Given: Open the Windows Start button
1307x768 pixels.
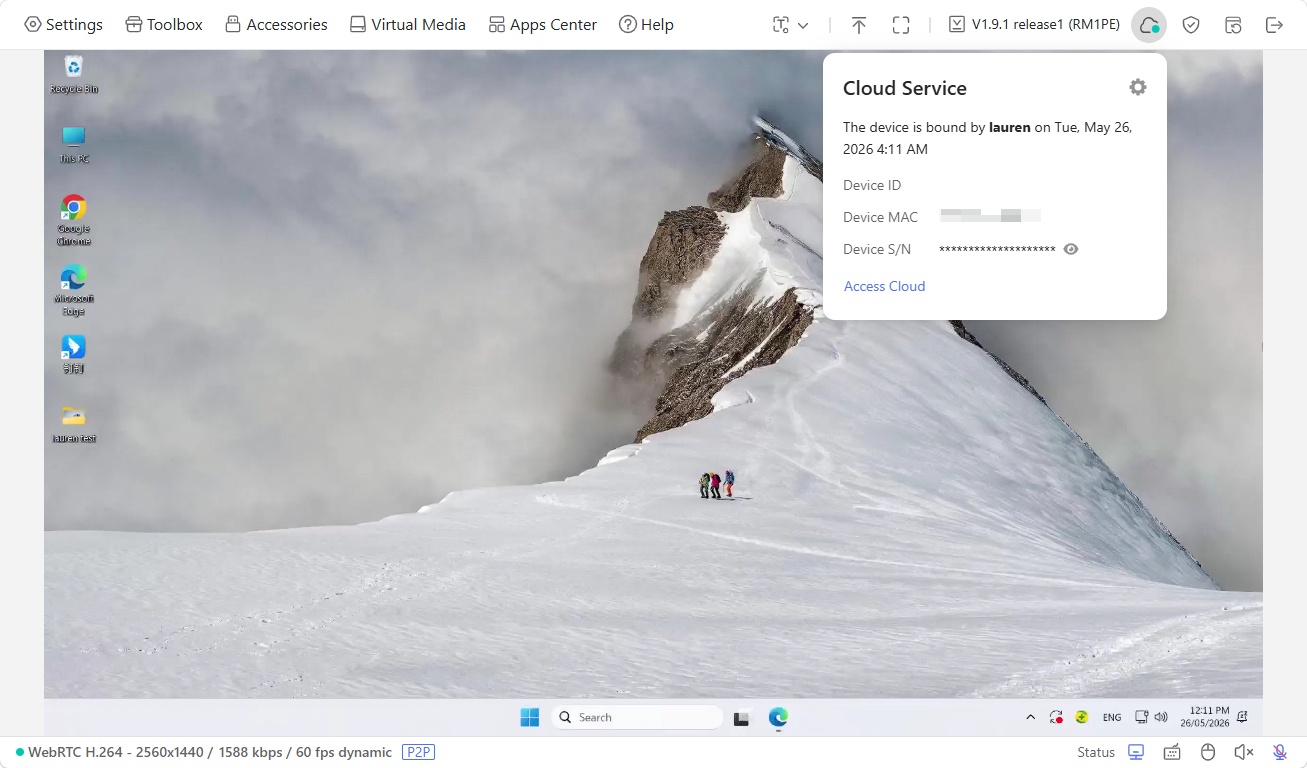Looking at the screenshot, I should click(530, 717).
